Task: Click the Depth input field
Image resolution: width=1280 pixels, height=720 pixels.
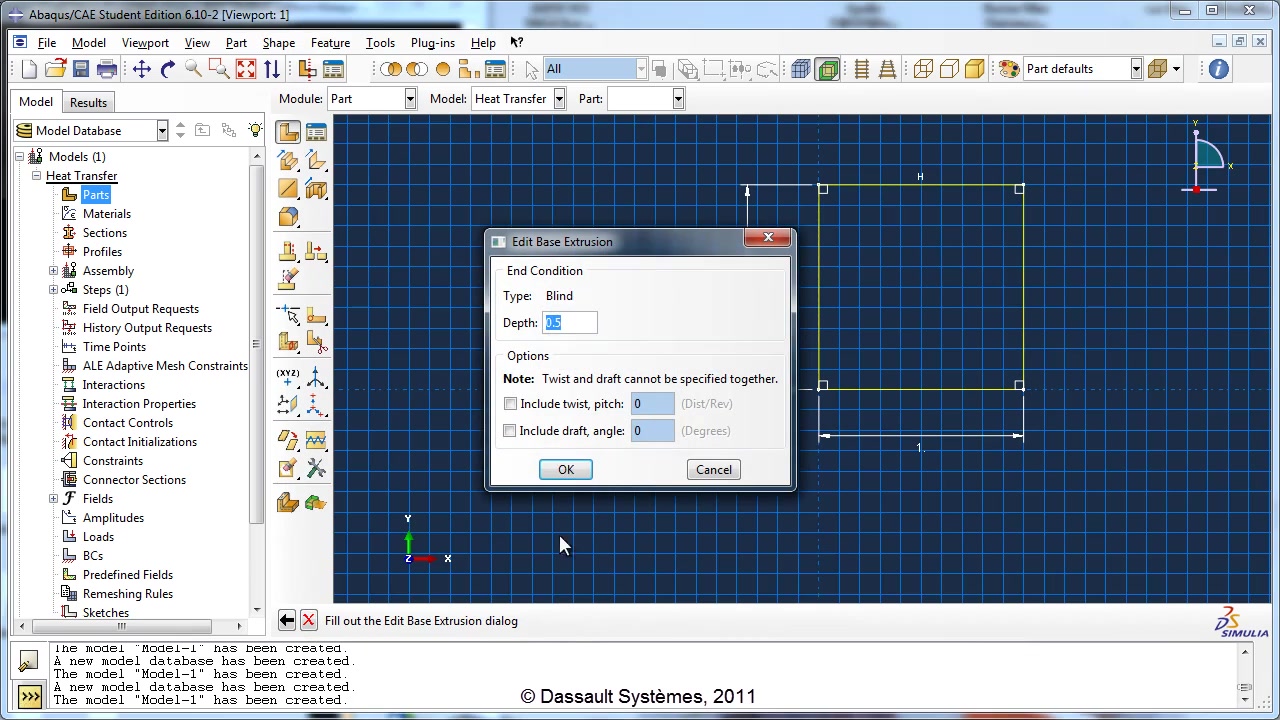Action: pyautogui.click(x=570, y=322)
